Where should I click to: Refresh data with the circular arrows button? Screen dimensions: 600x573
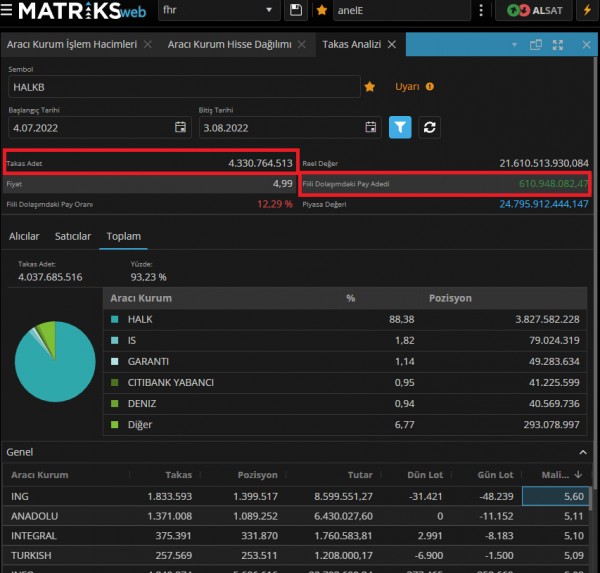click(x=429, y=127)
